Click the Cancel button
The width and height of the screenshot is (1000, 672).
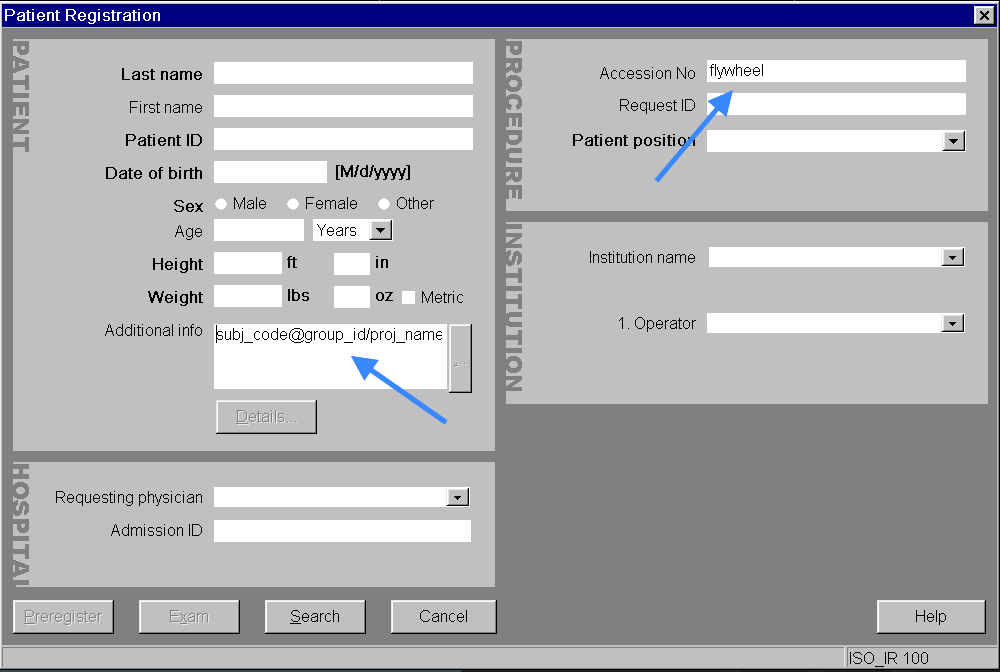(x=443, y=616)
